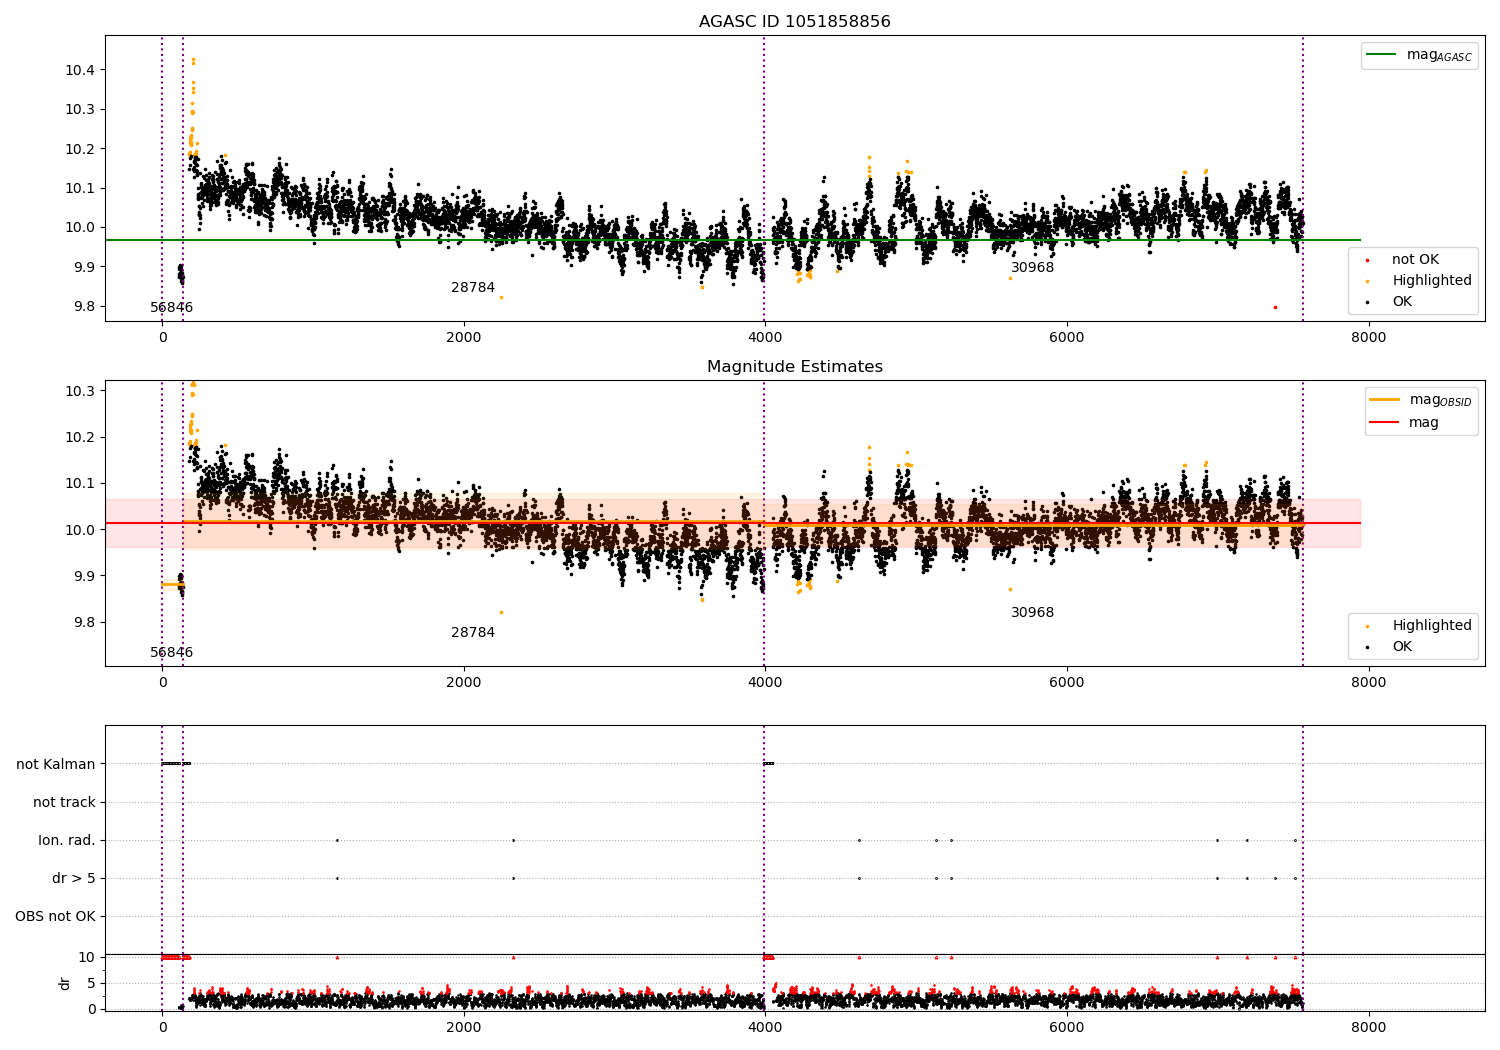The height and width of the screenshot is (1050, 1500).
Task: Click the 2000 x-axis tick under Magnitude Estimates plot
Action: [x=464, y=683]
